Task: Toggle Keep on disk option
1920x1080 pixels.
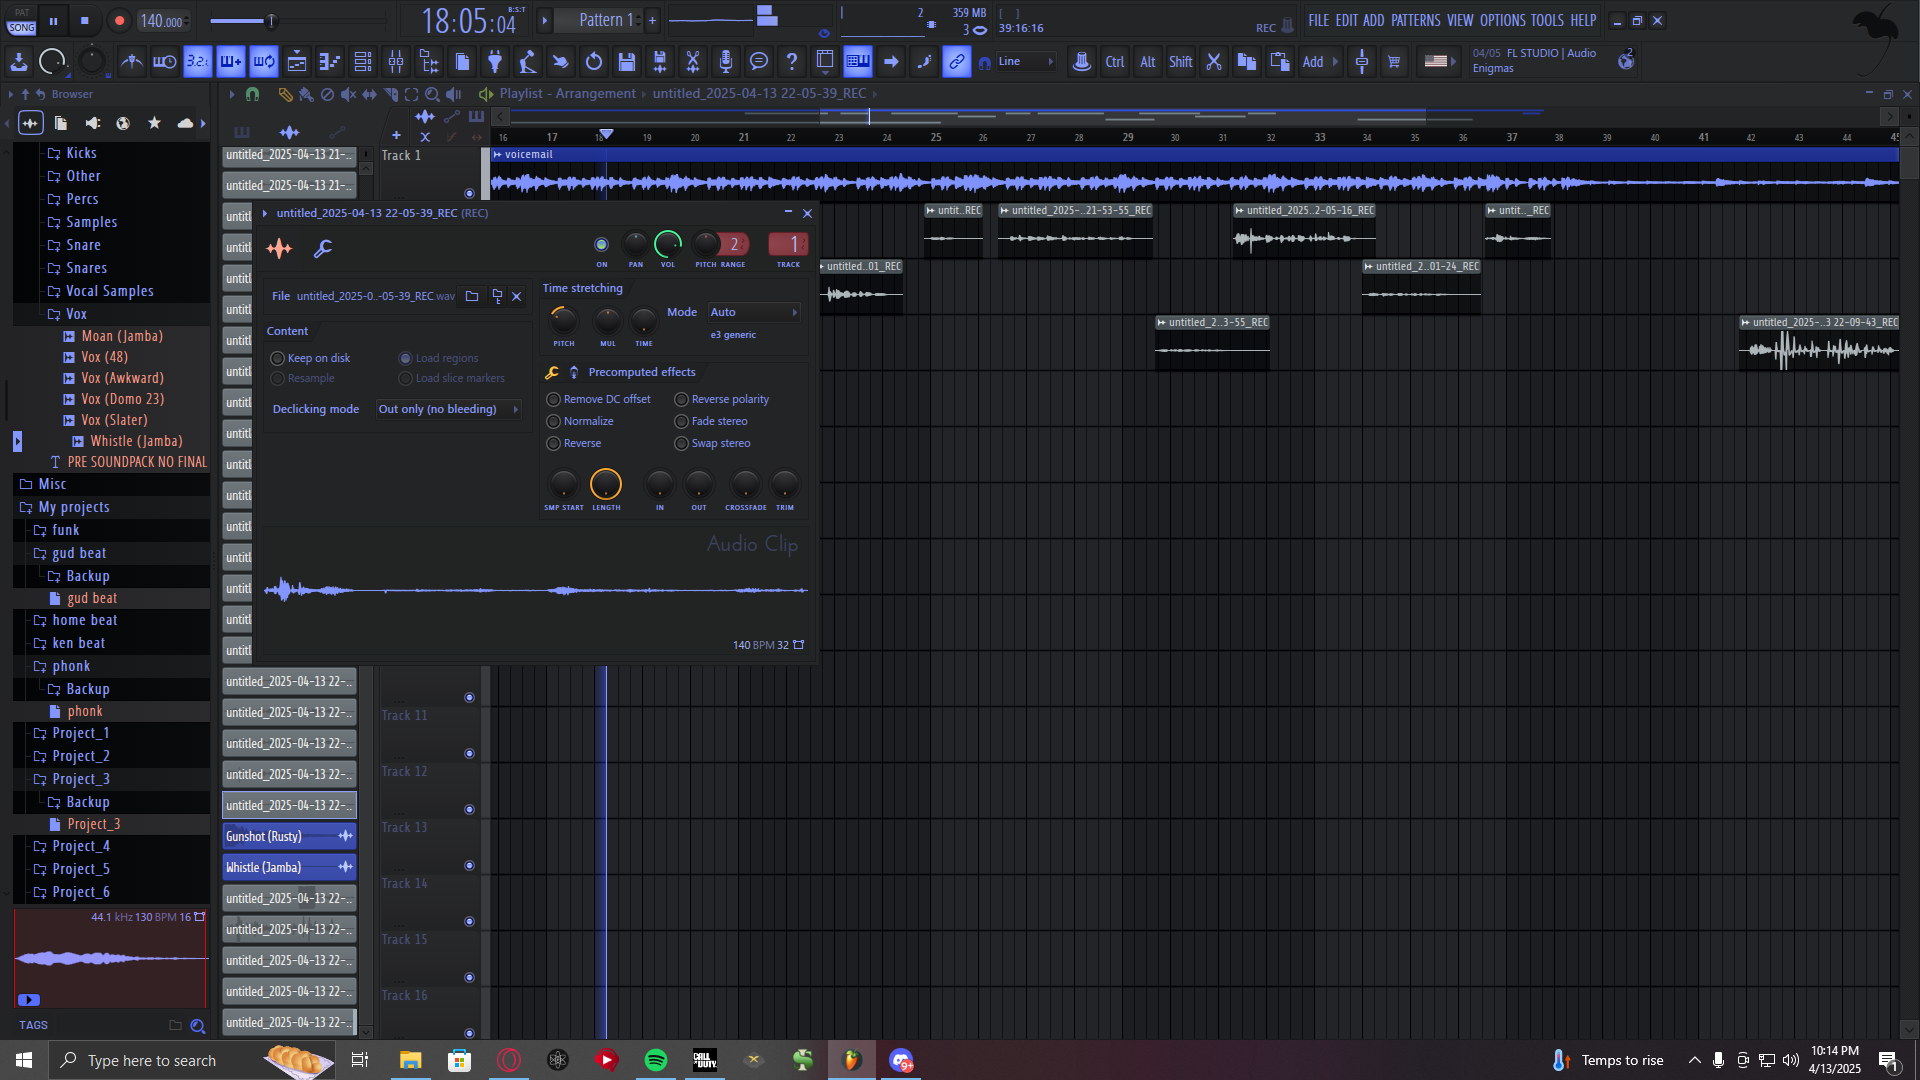Action: 277,359
